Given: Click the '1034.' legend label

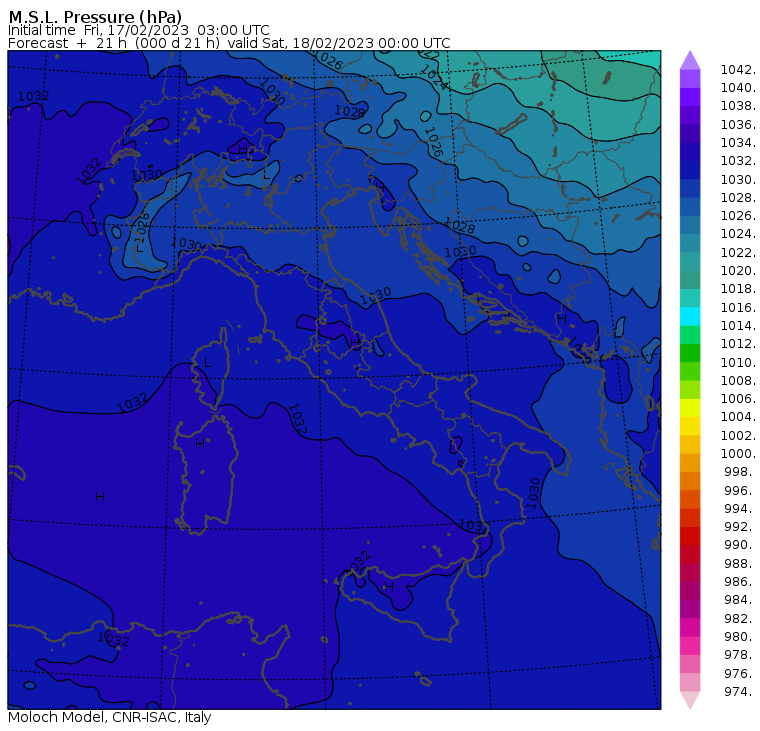Looking at the screenshot, I should pyautogui.click(x=738, y=143).
